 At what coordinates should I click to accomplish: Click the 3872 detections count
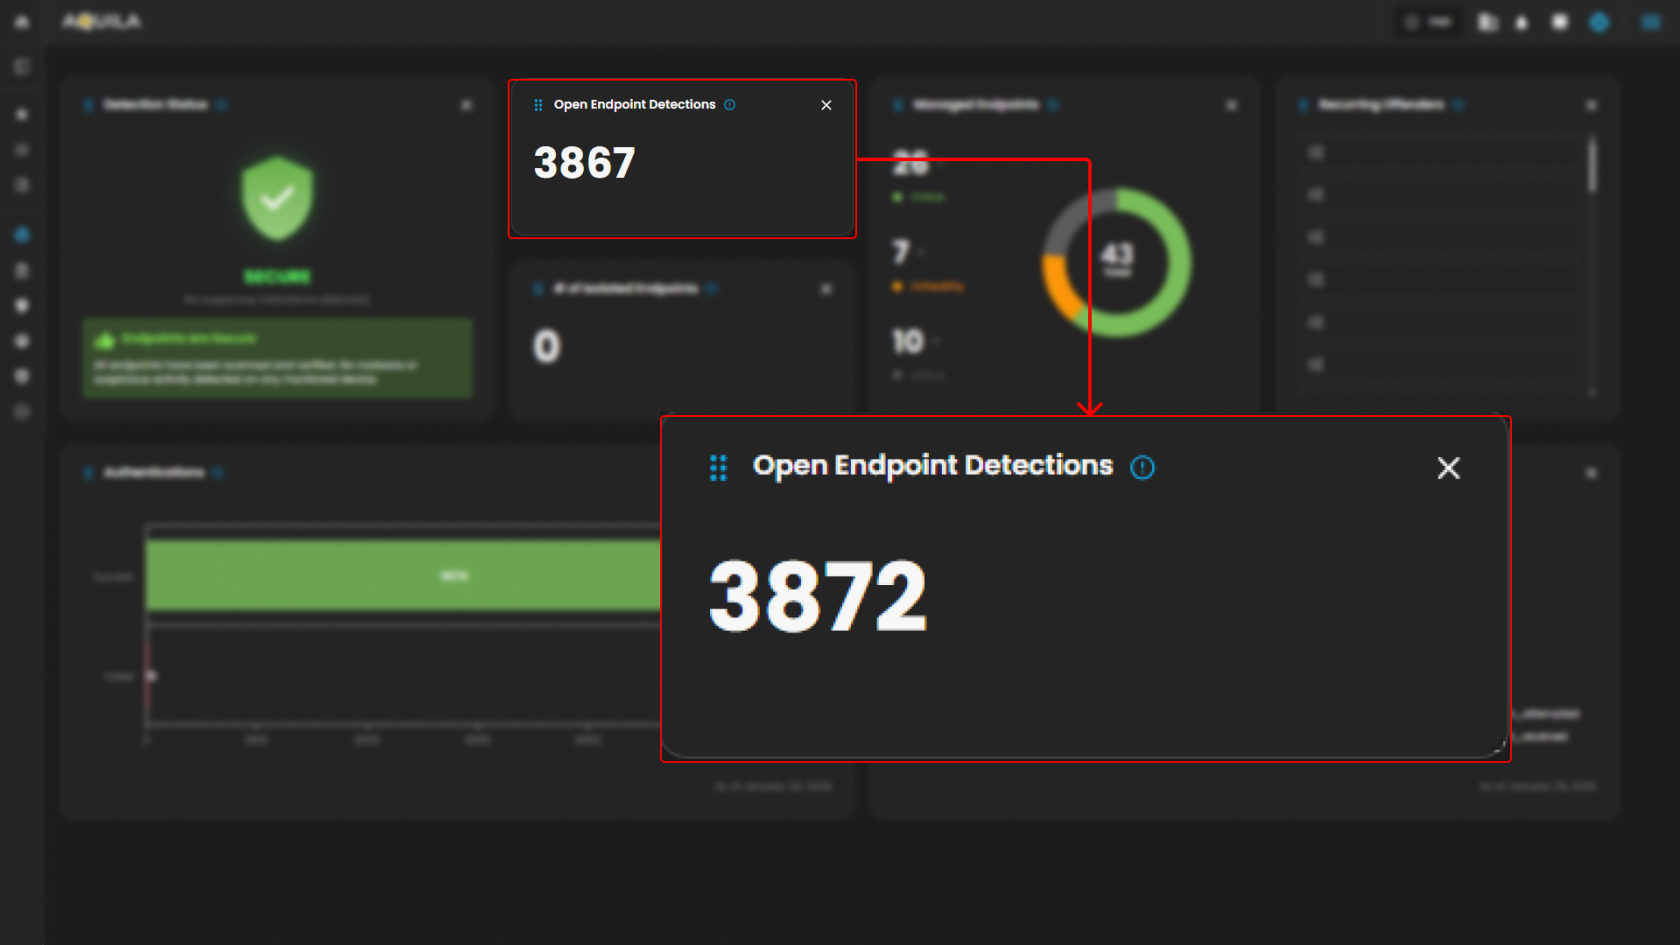(817, 597)
